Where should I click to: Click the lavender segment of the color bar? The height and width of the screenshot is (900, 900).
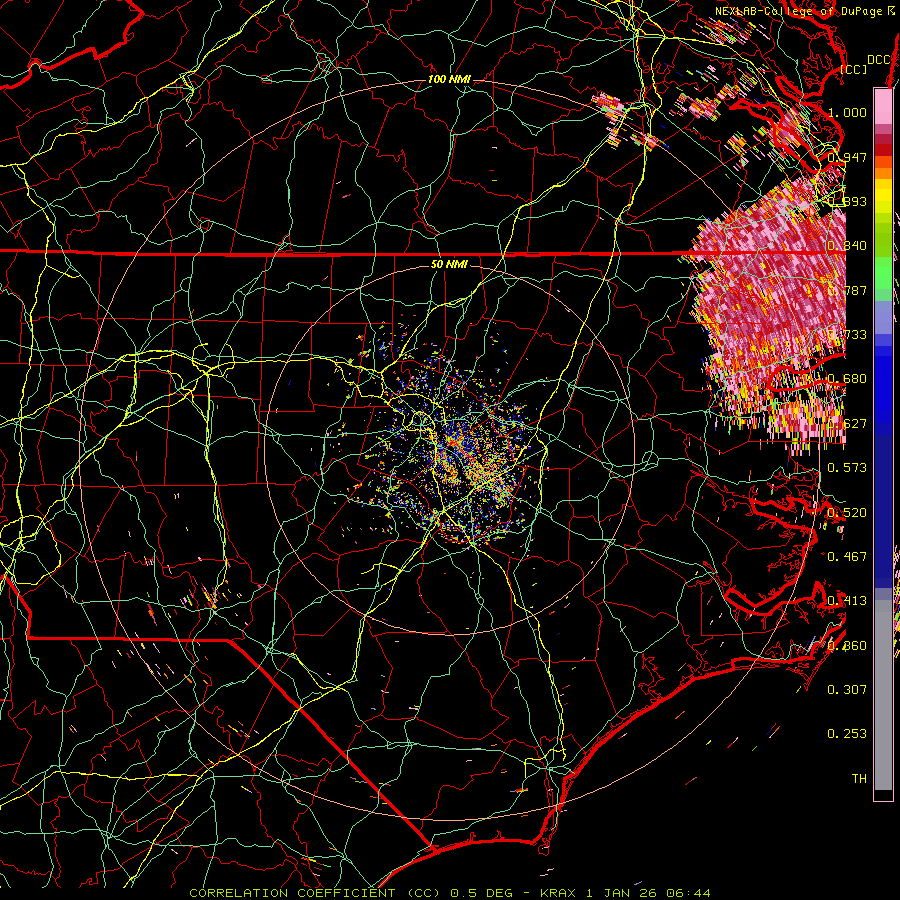(x=883, y=317)
